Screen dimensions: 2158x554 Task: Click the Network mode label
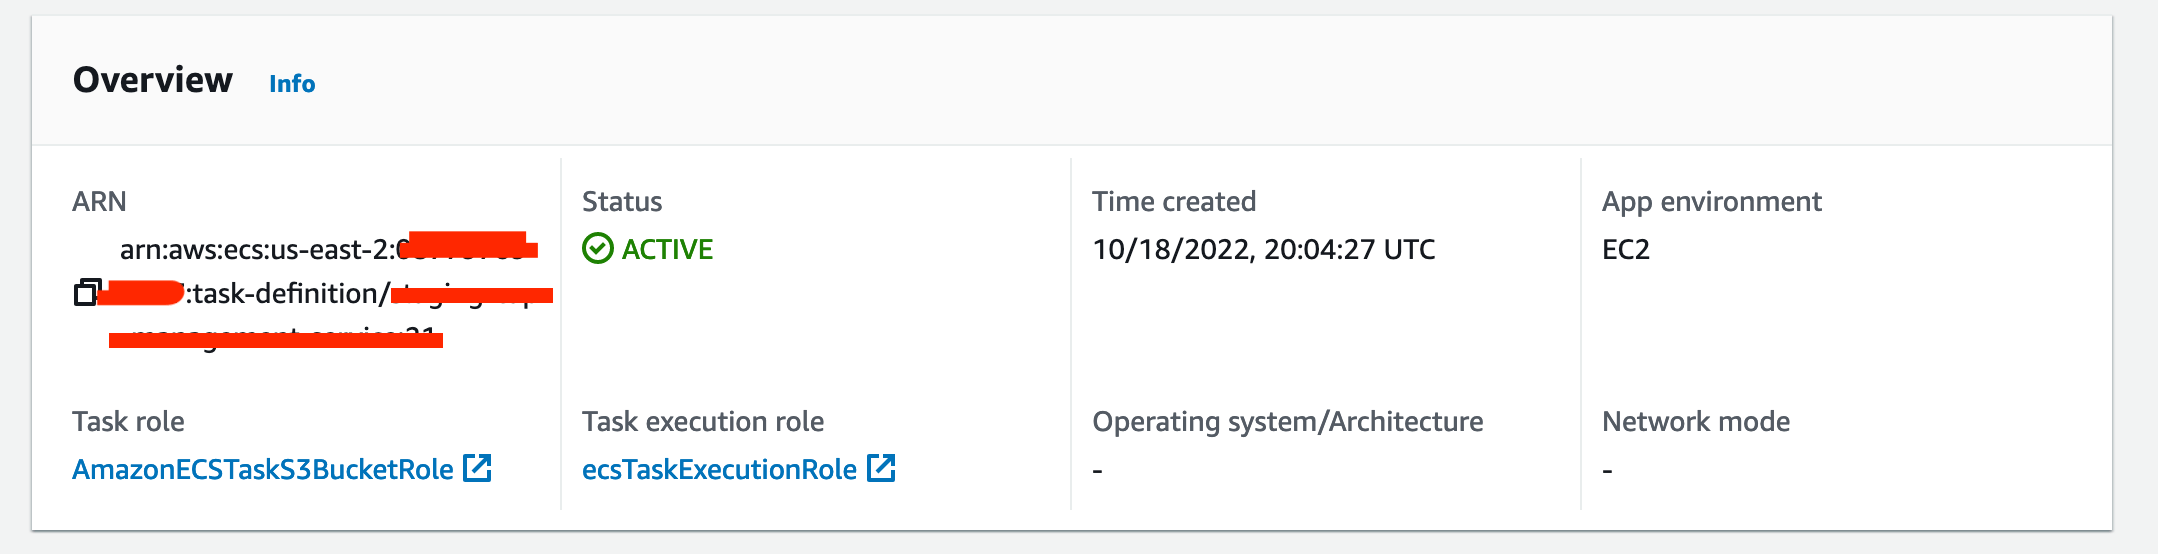coord(1695,422)
